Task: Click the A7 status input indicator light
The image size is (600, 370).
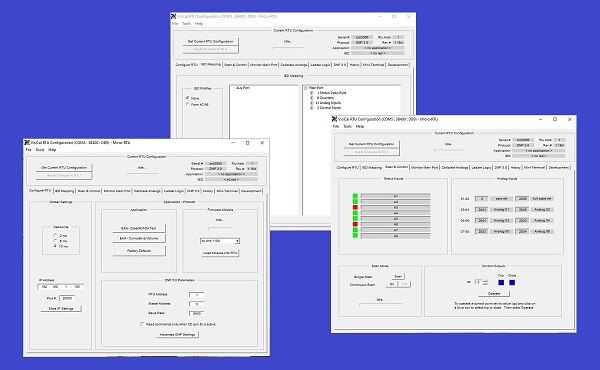Action: tap(355, 230)
